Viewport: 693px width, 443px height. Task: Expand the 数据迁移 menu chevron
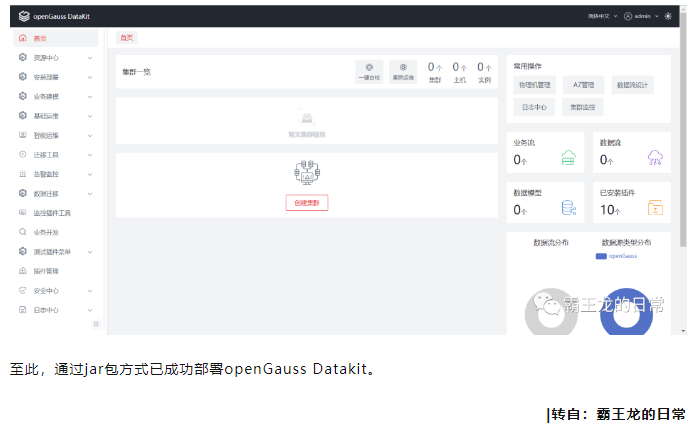[x=90, y=194]
